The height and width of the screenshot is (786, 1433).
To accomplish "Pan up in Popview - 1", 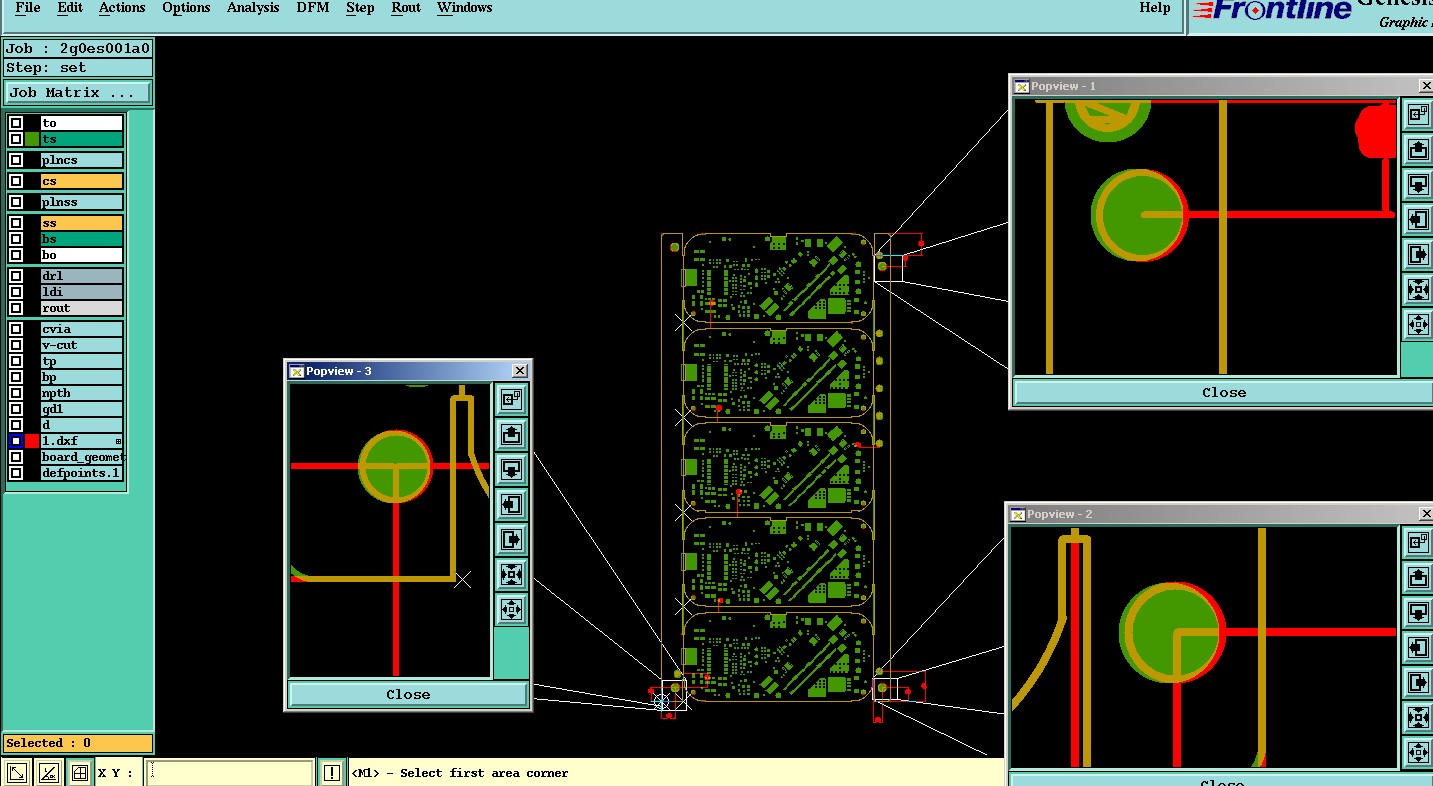I will click(x=1418, y=150).
